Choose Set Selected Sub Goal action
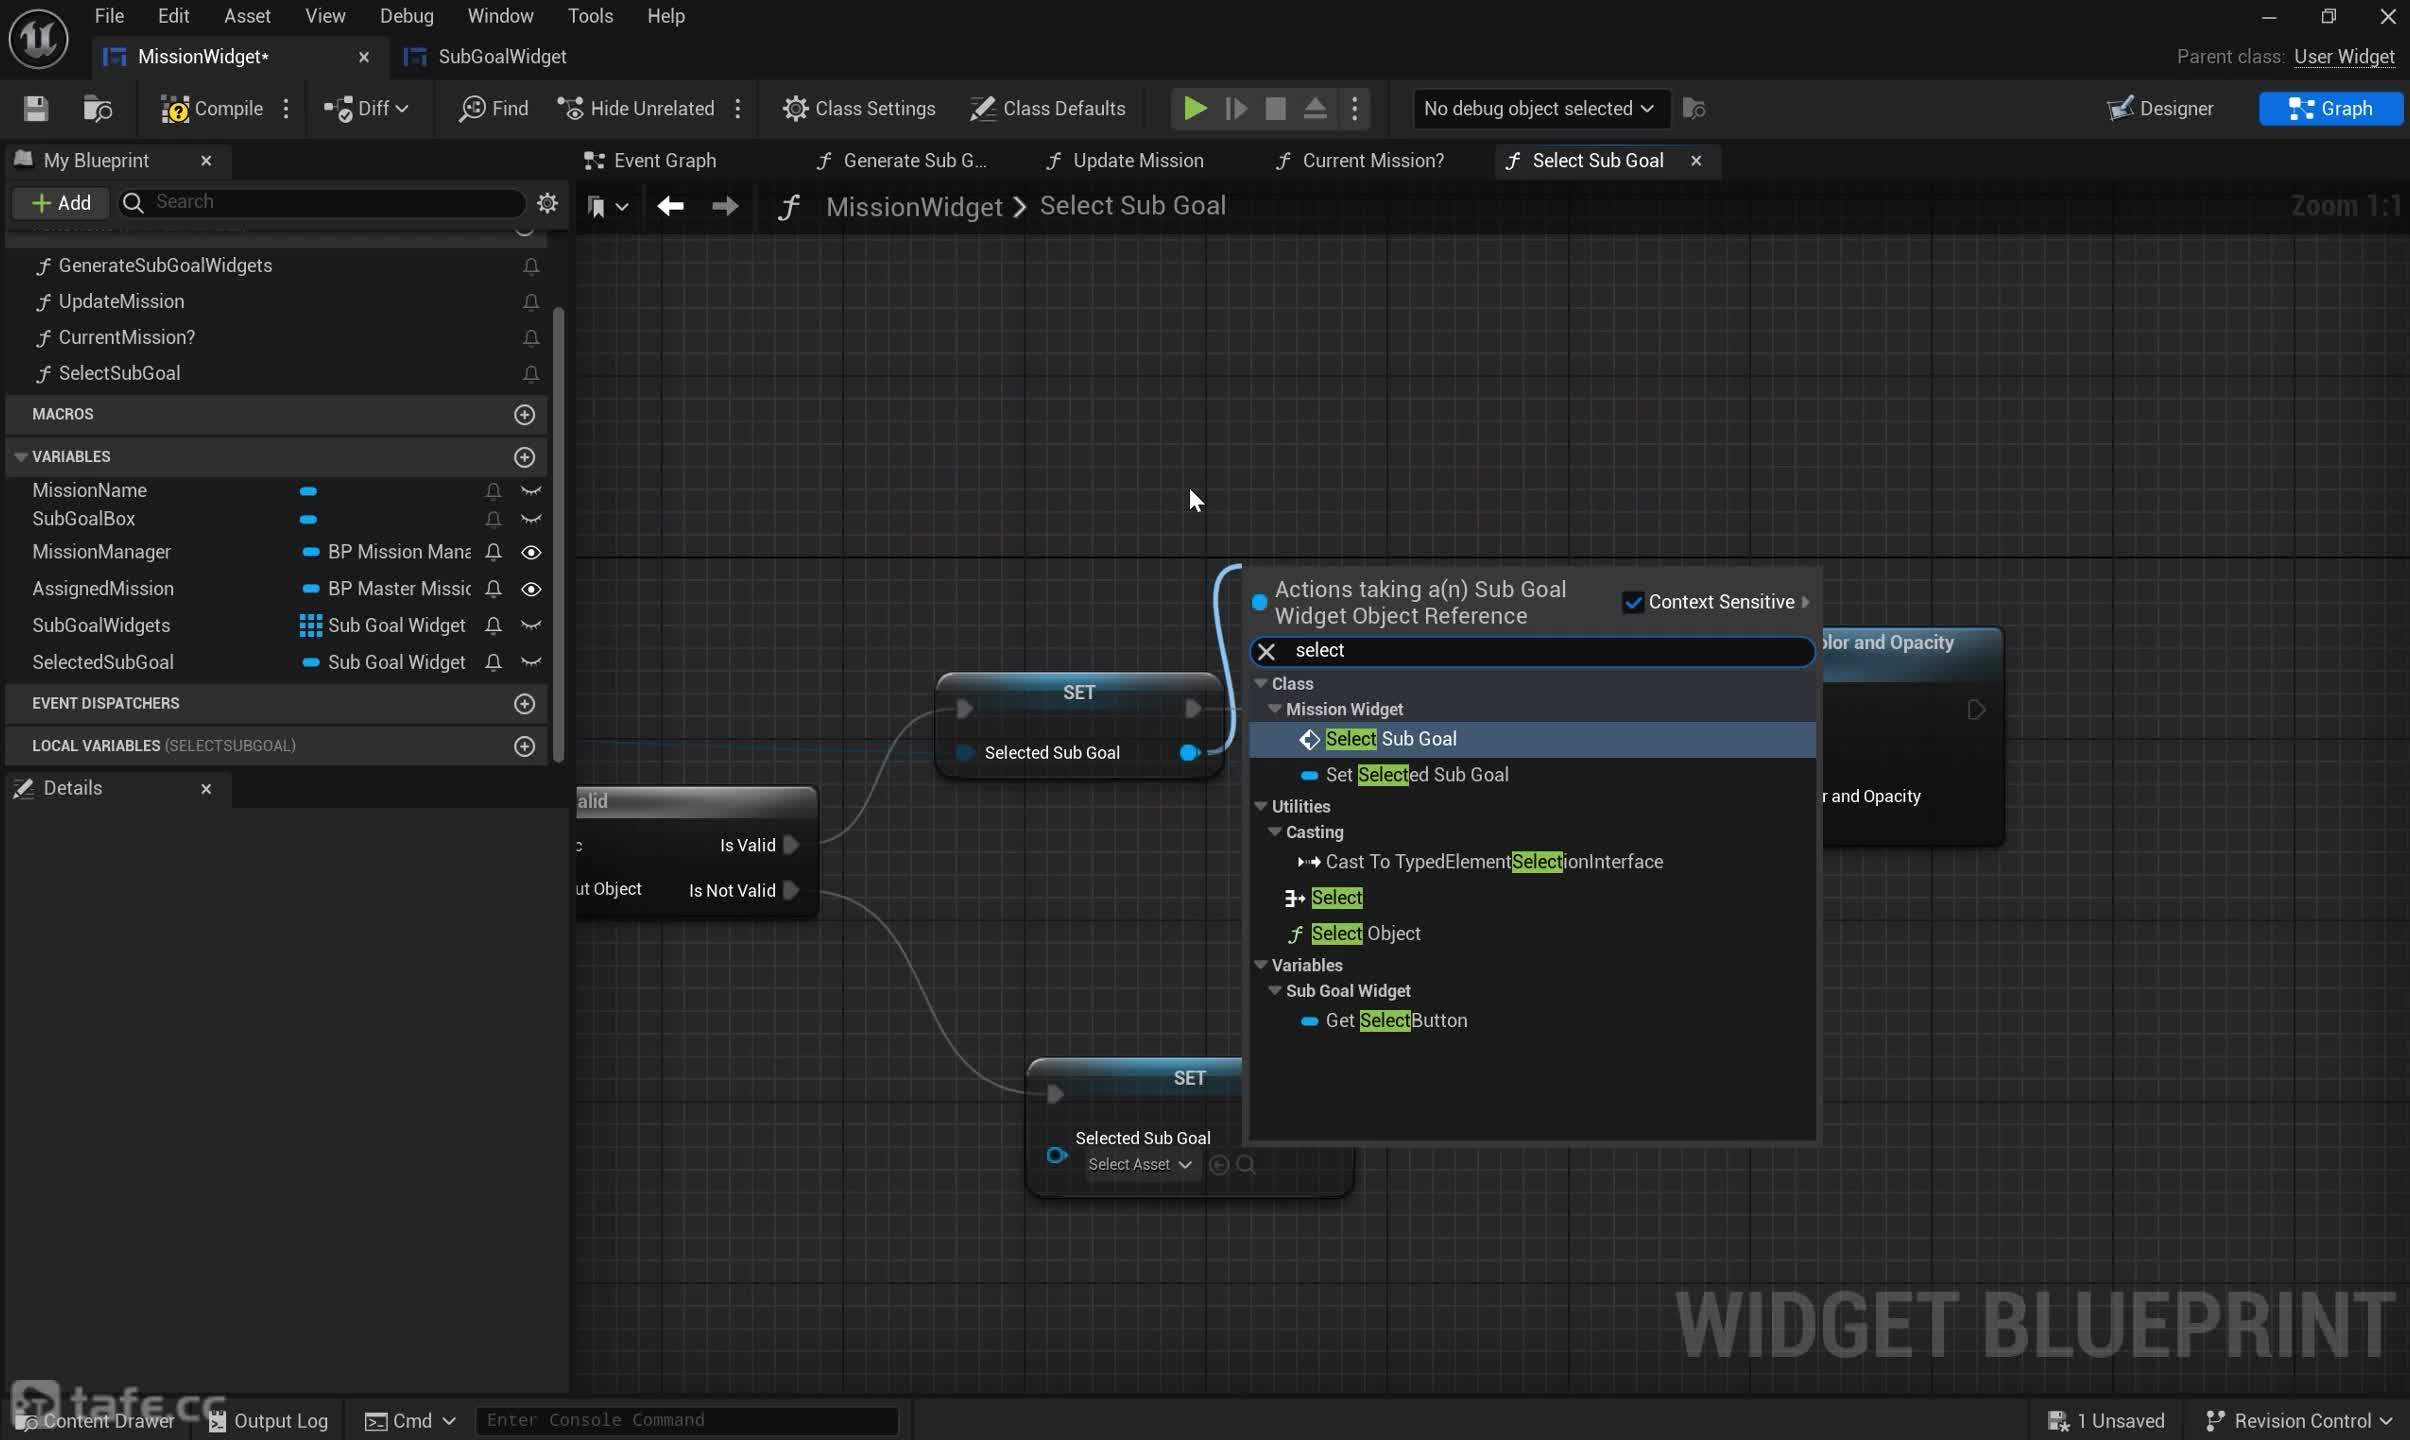This screenshot has height=1440, width=2410. pos(1532,775)
